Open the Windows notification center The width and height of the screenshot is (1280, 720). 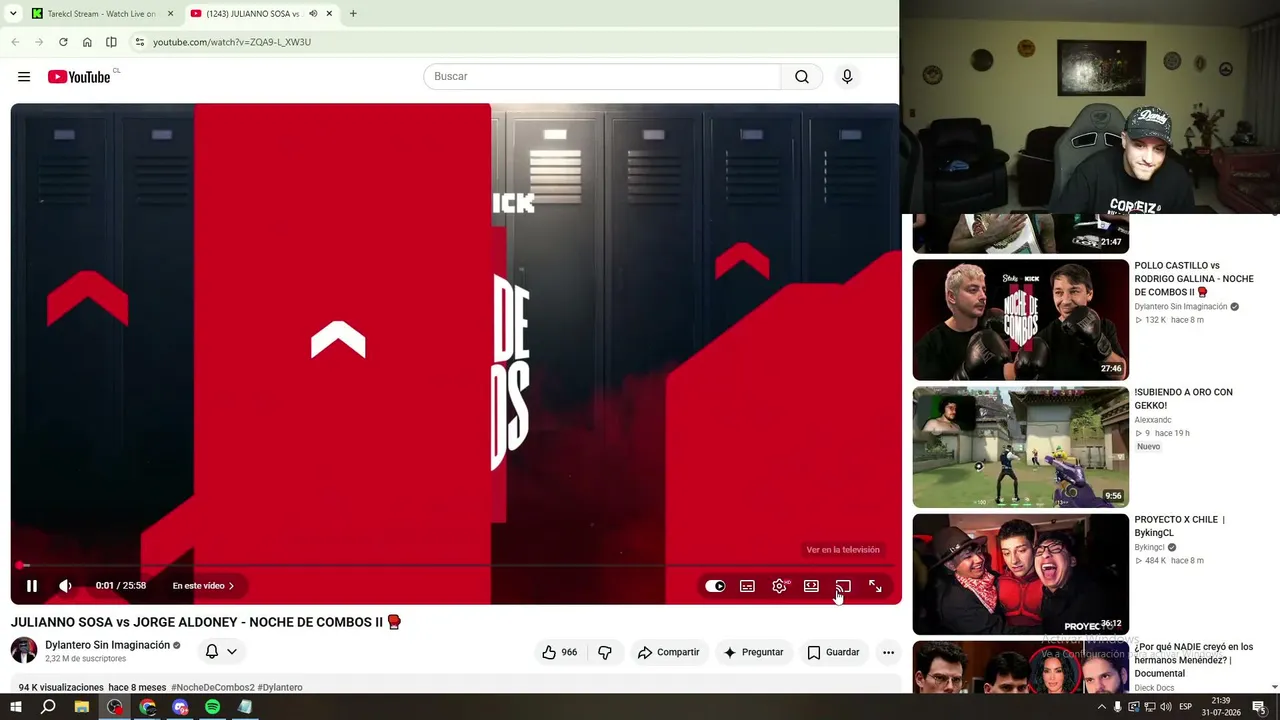point(1259,707)
